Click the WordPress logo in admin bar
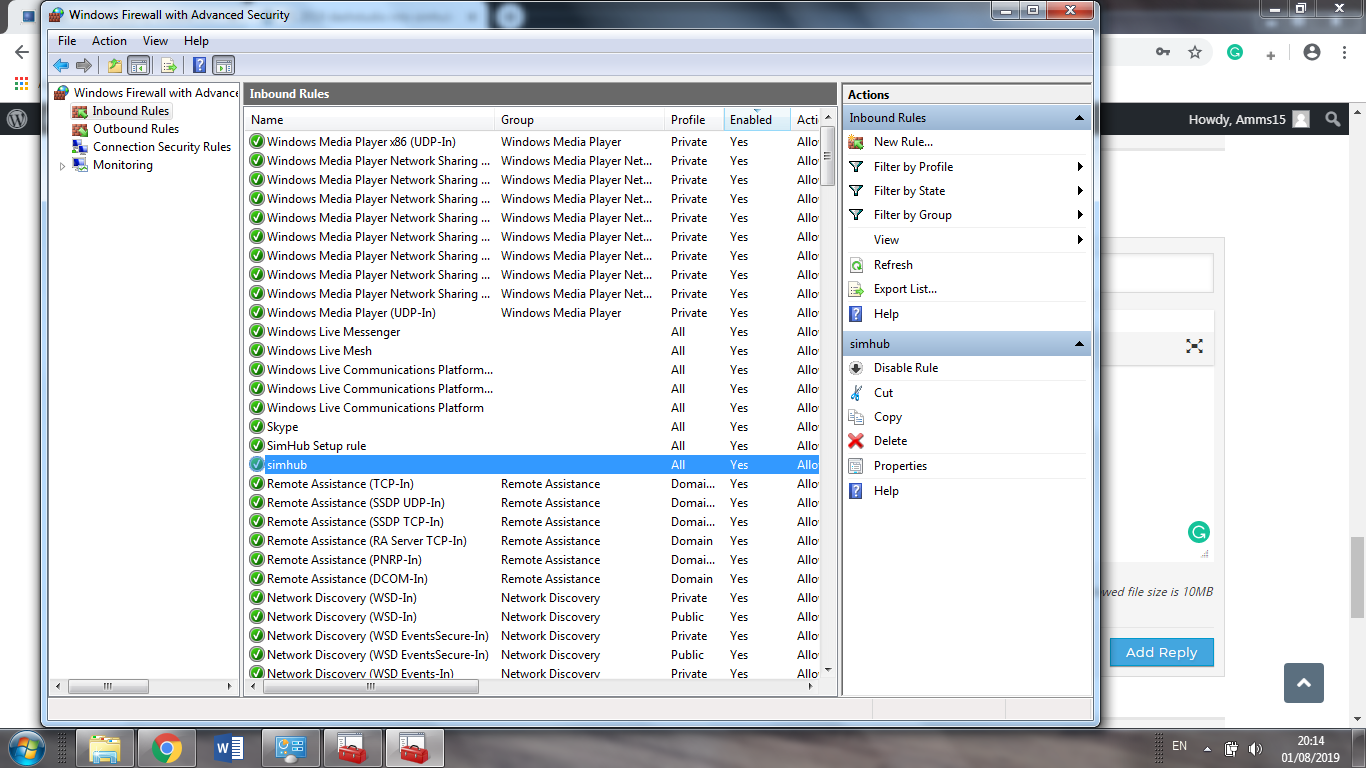The width and height of the screenshot is (1366, 768). point(17,119)
